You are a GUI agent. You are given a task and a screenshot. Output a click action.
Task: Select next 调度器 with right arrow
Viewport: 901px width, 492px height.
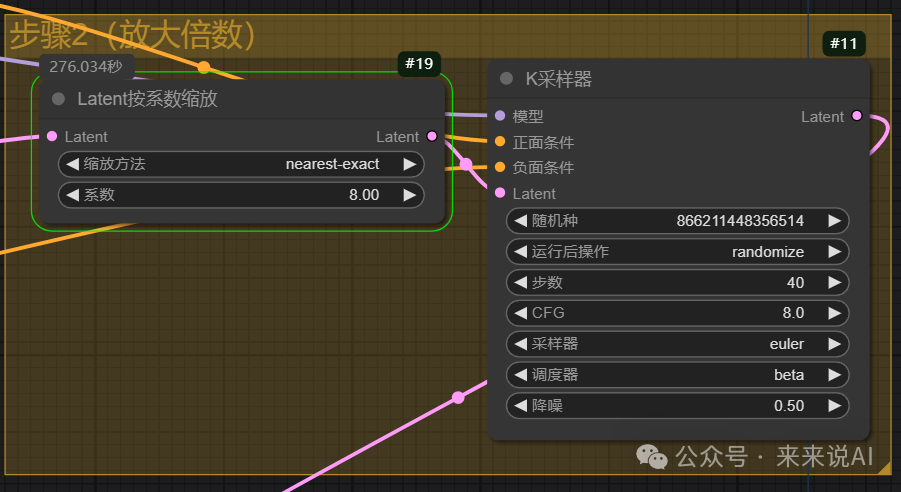pyautogui.click(x=834, y=375)
